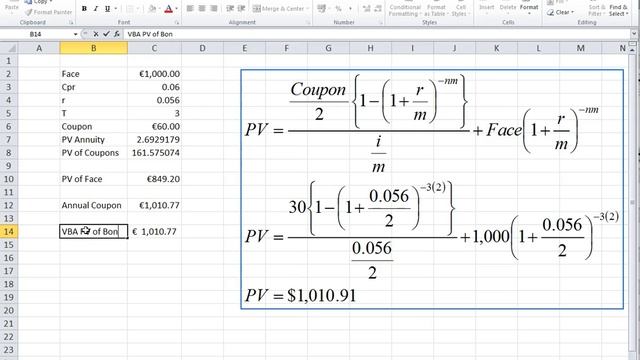640x360 pixels.
Task: Apply the accounting number format
Action: pos(321,8)
